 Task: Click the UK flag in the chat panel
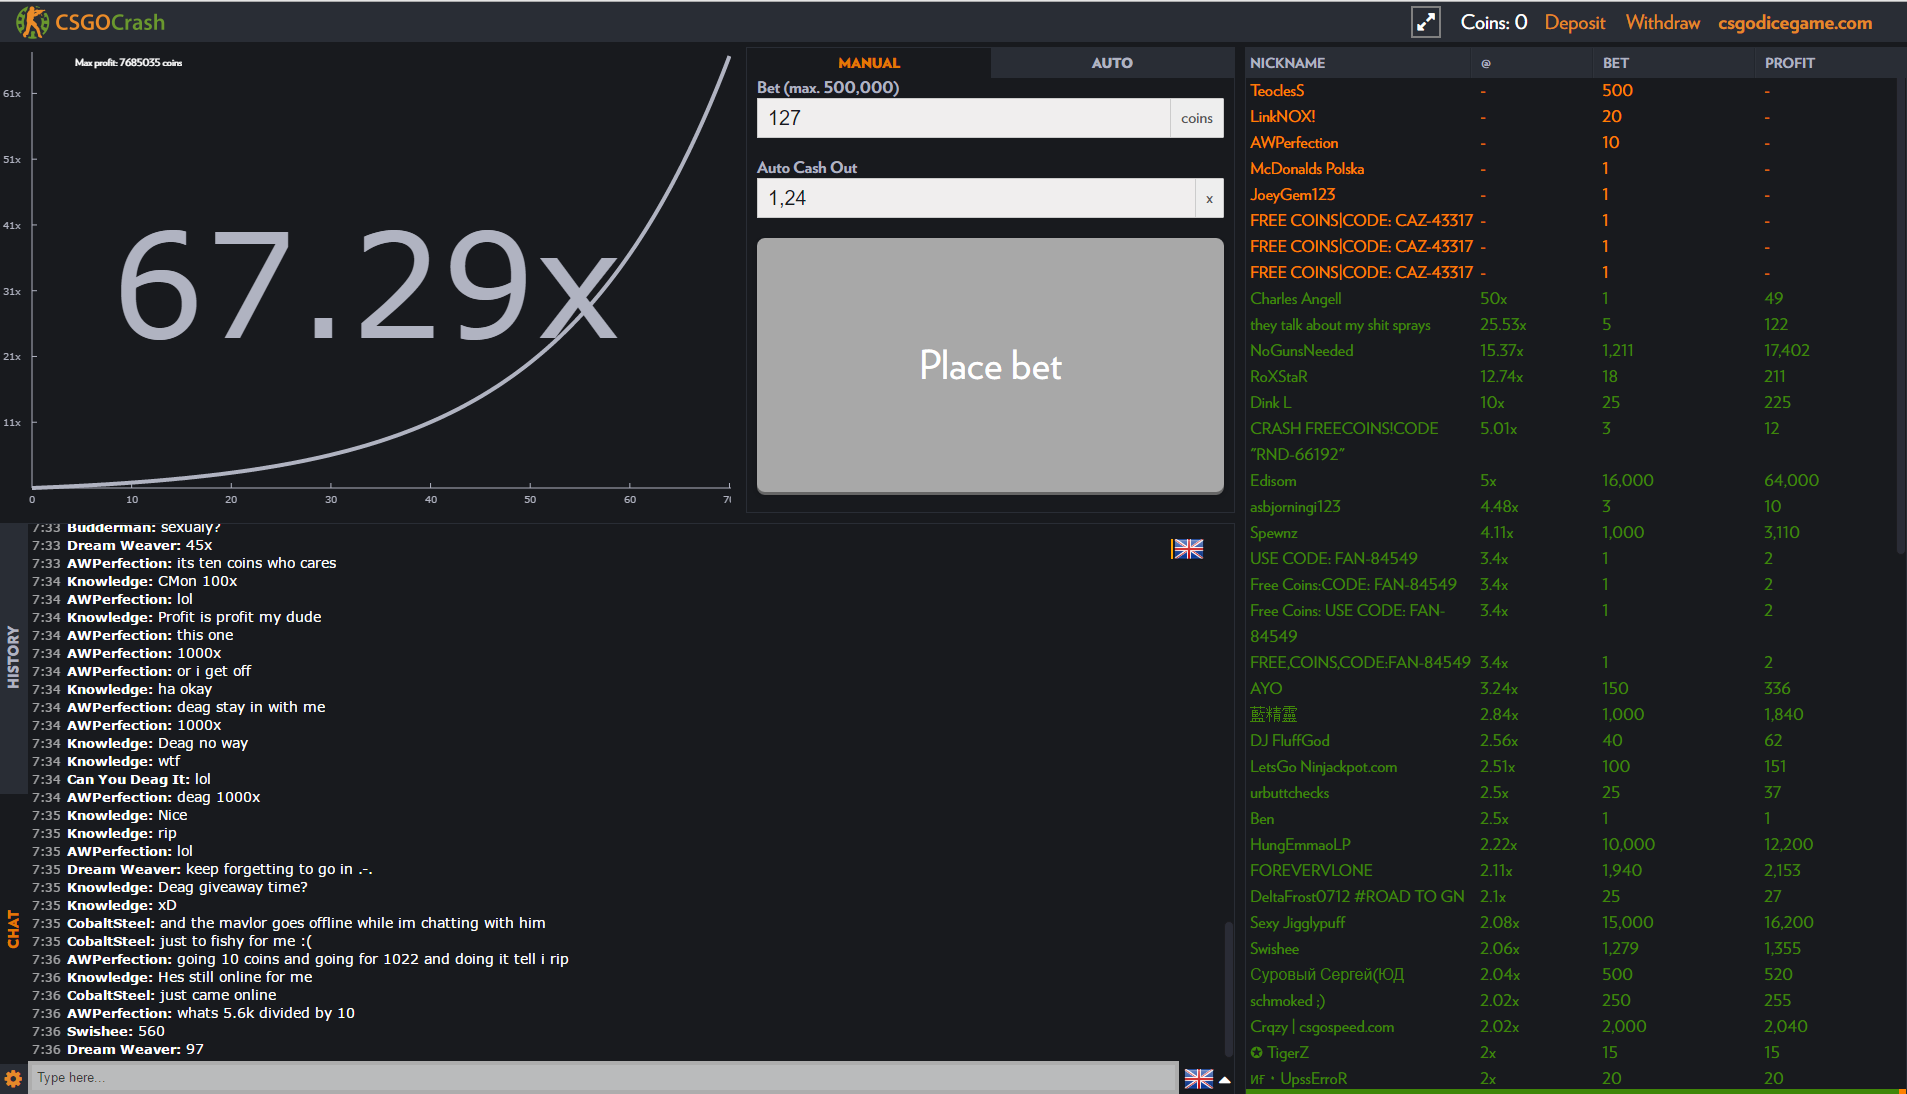[1188, 549]
